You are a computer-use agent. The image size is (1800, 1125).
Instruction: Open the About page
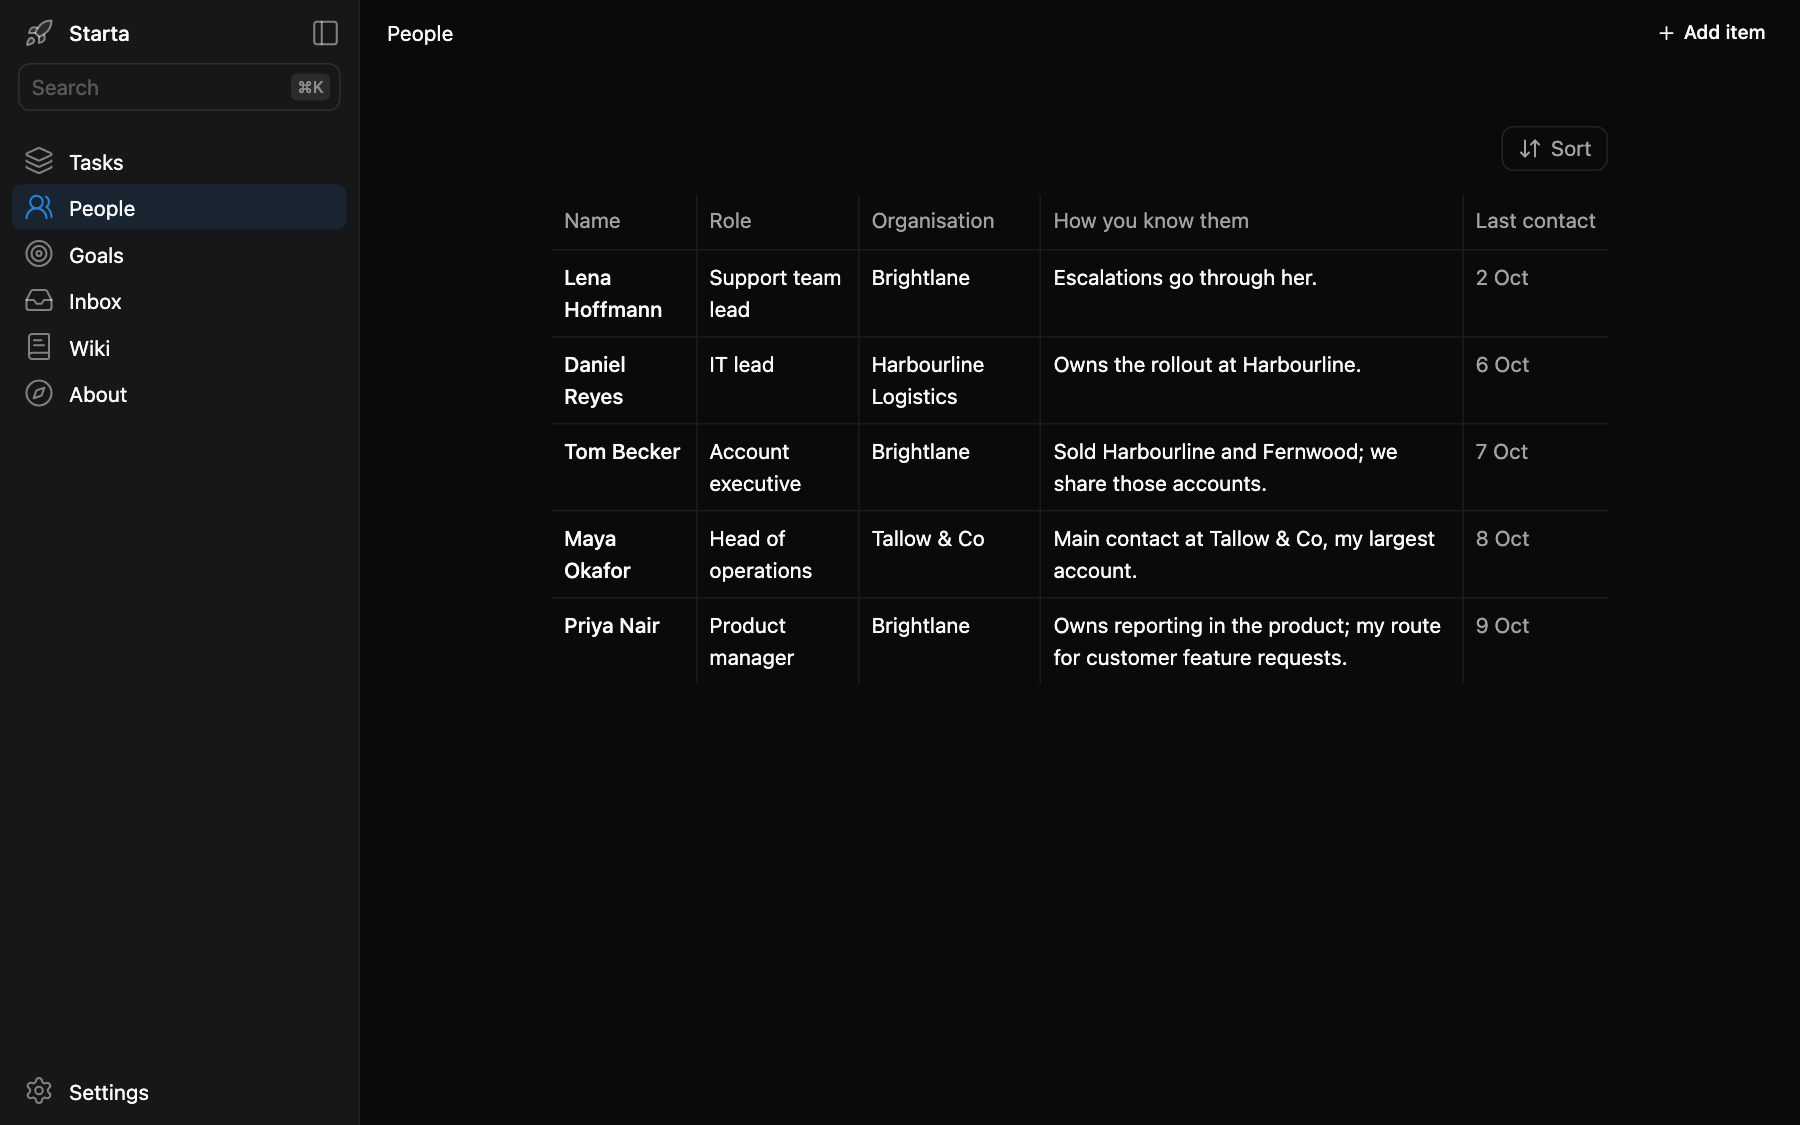(179, 393)
